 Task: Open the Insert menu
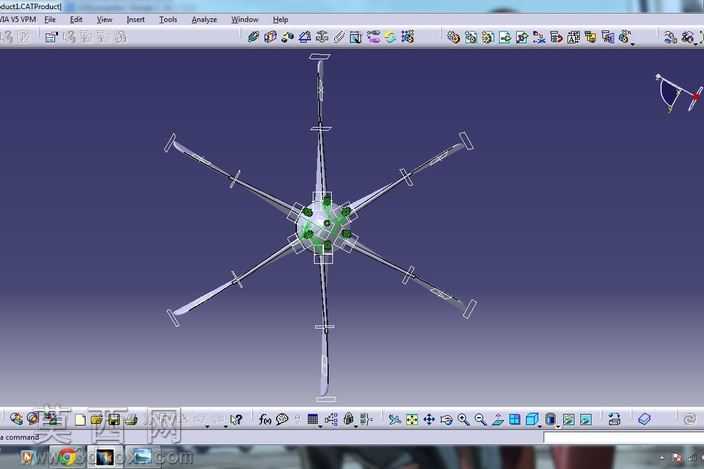(135, 20)
